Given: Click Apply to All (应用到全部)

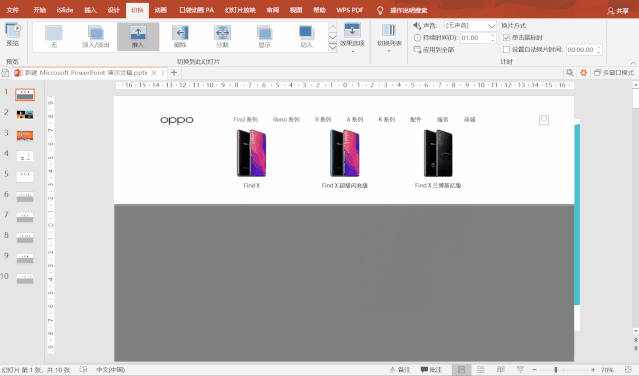Looking at the screenshot, I should click(x=434, y=50).
